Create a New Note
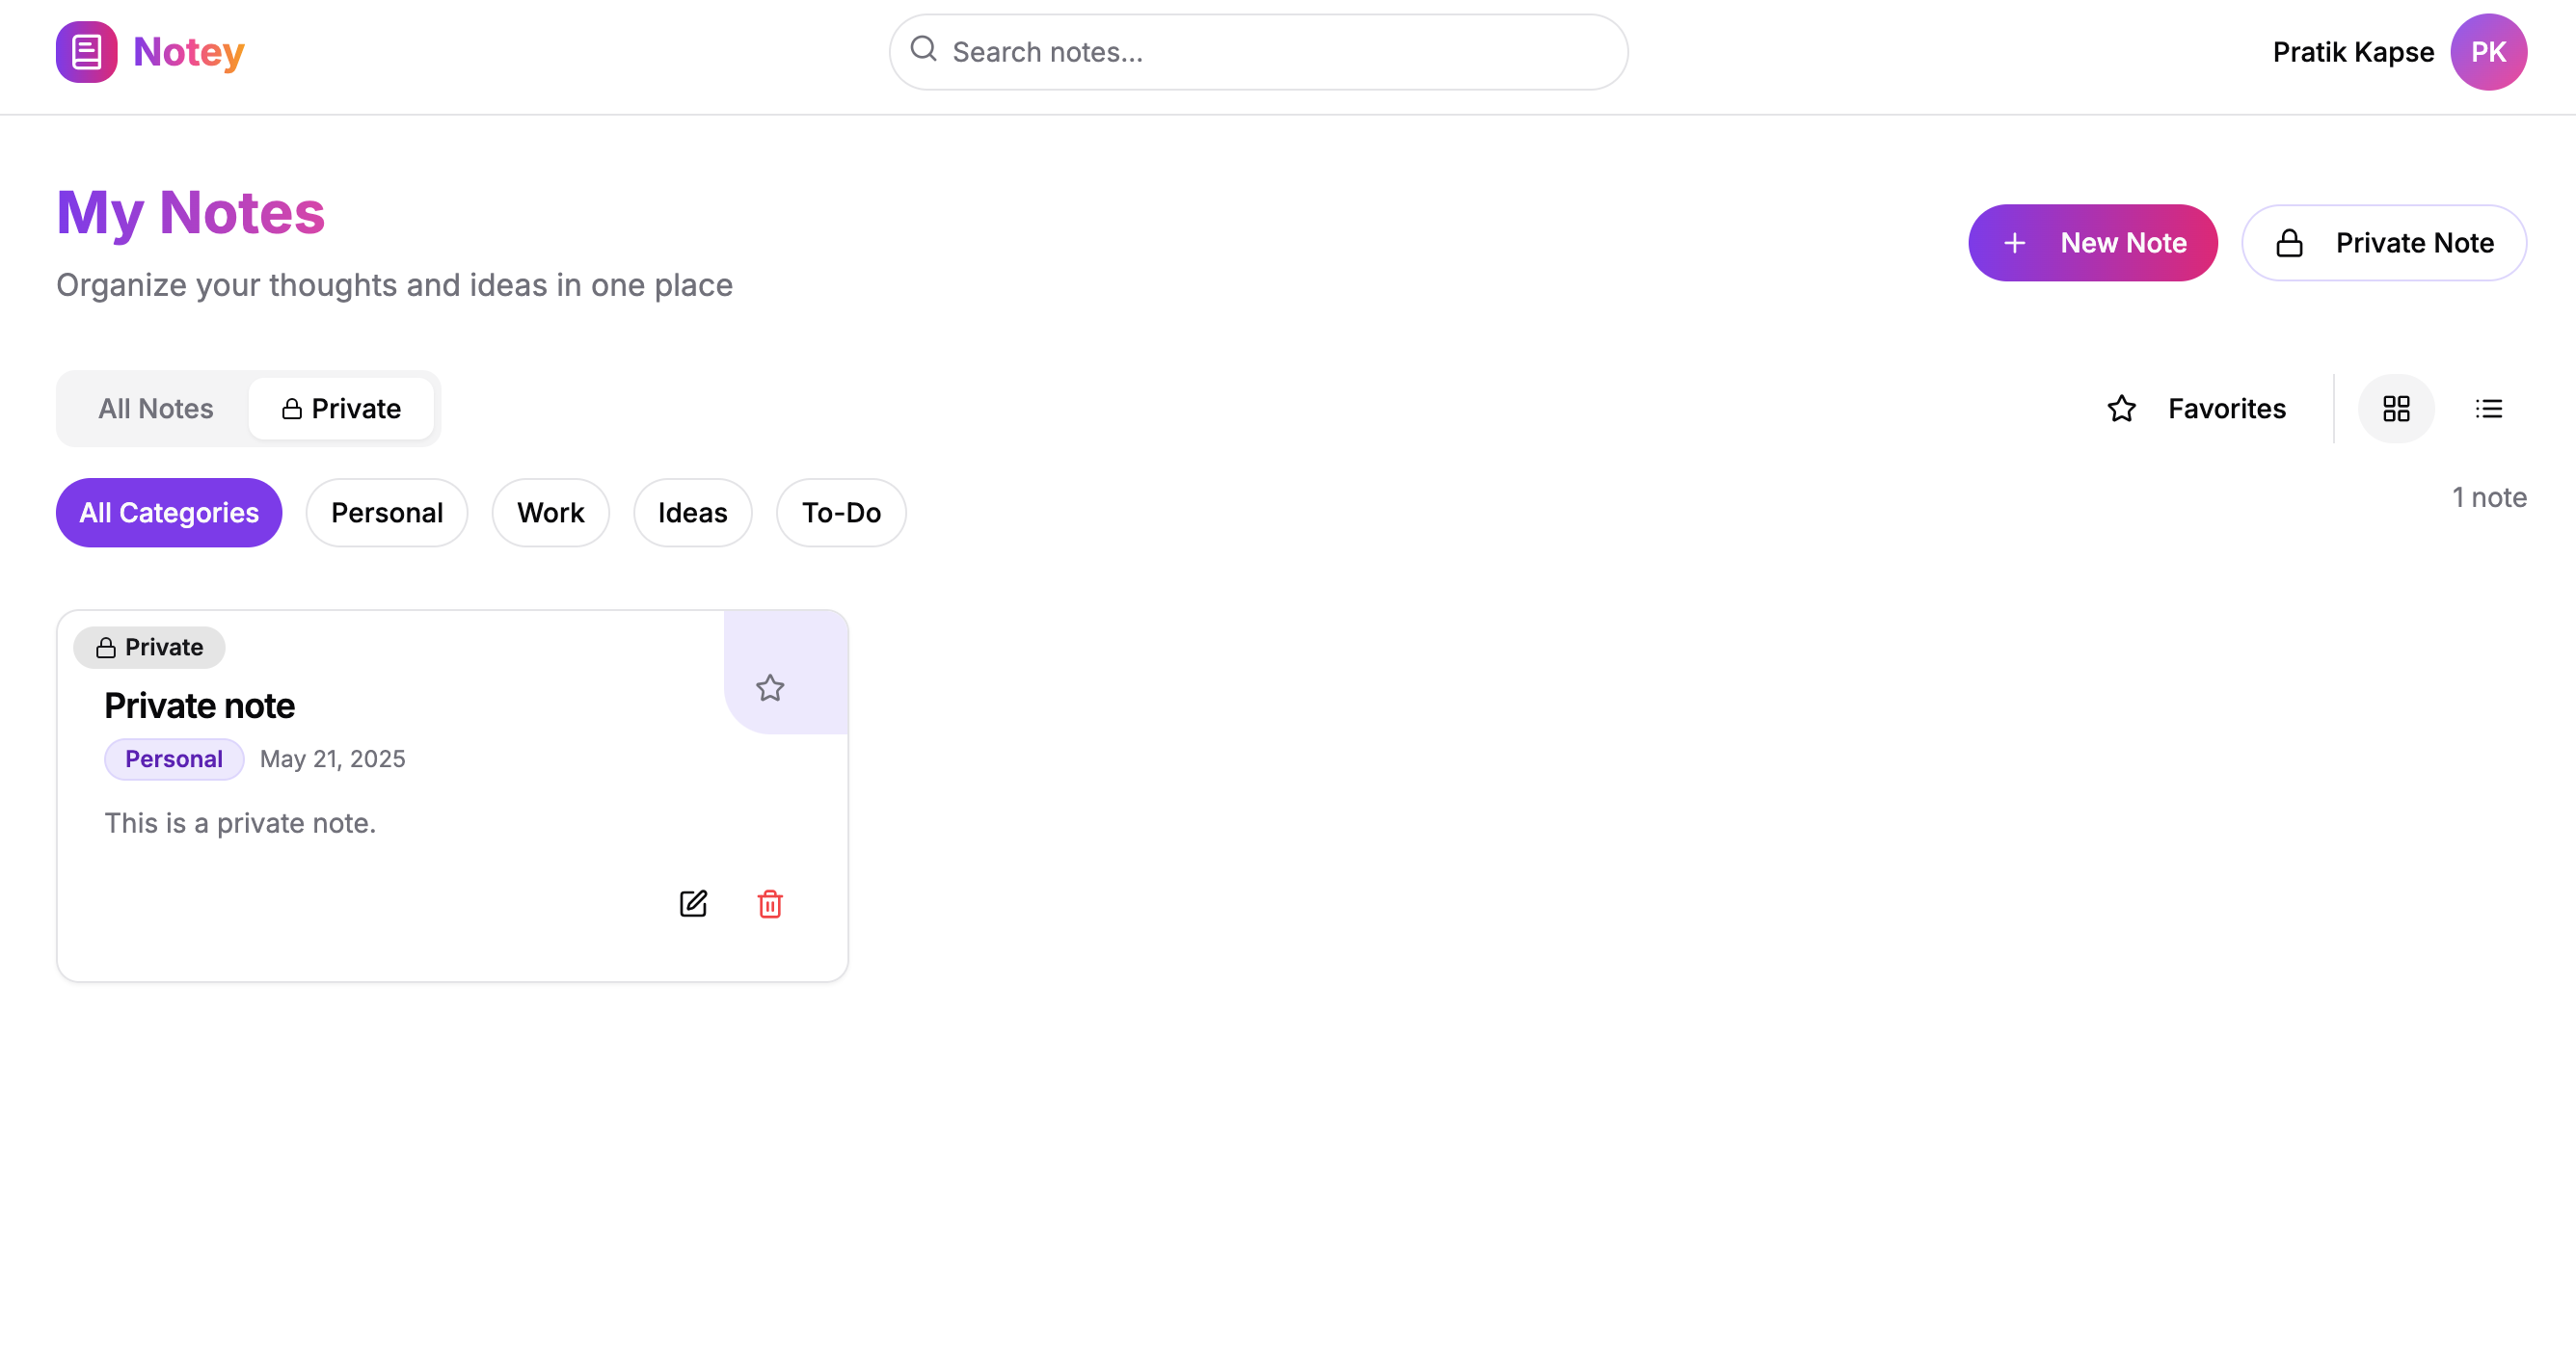 coord(2092,243)
